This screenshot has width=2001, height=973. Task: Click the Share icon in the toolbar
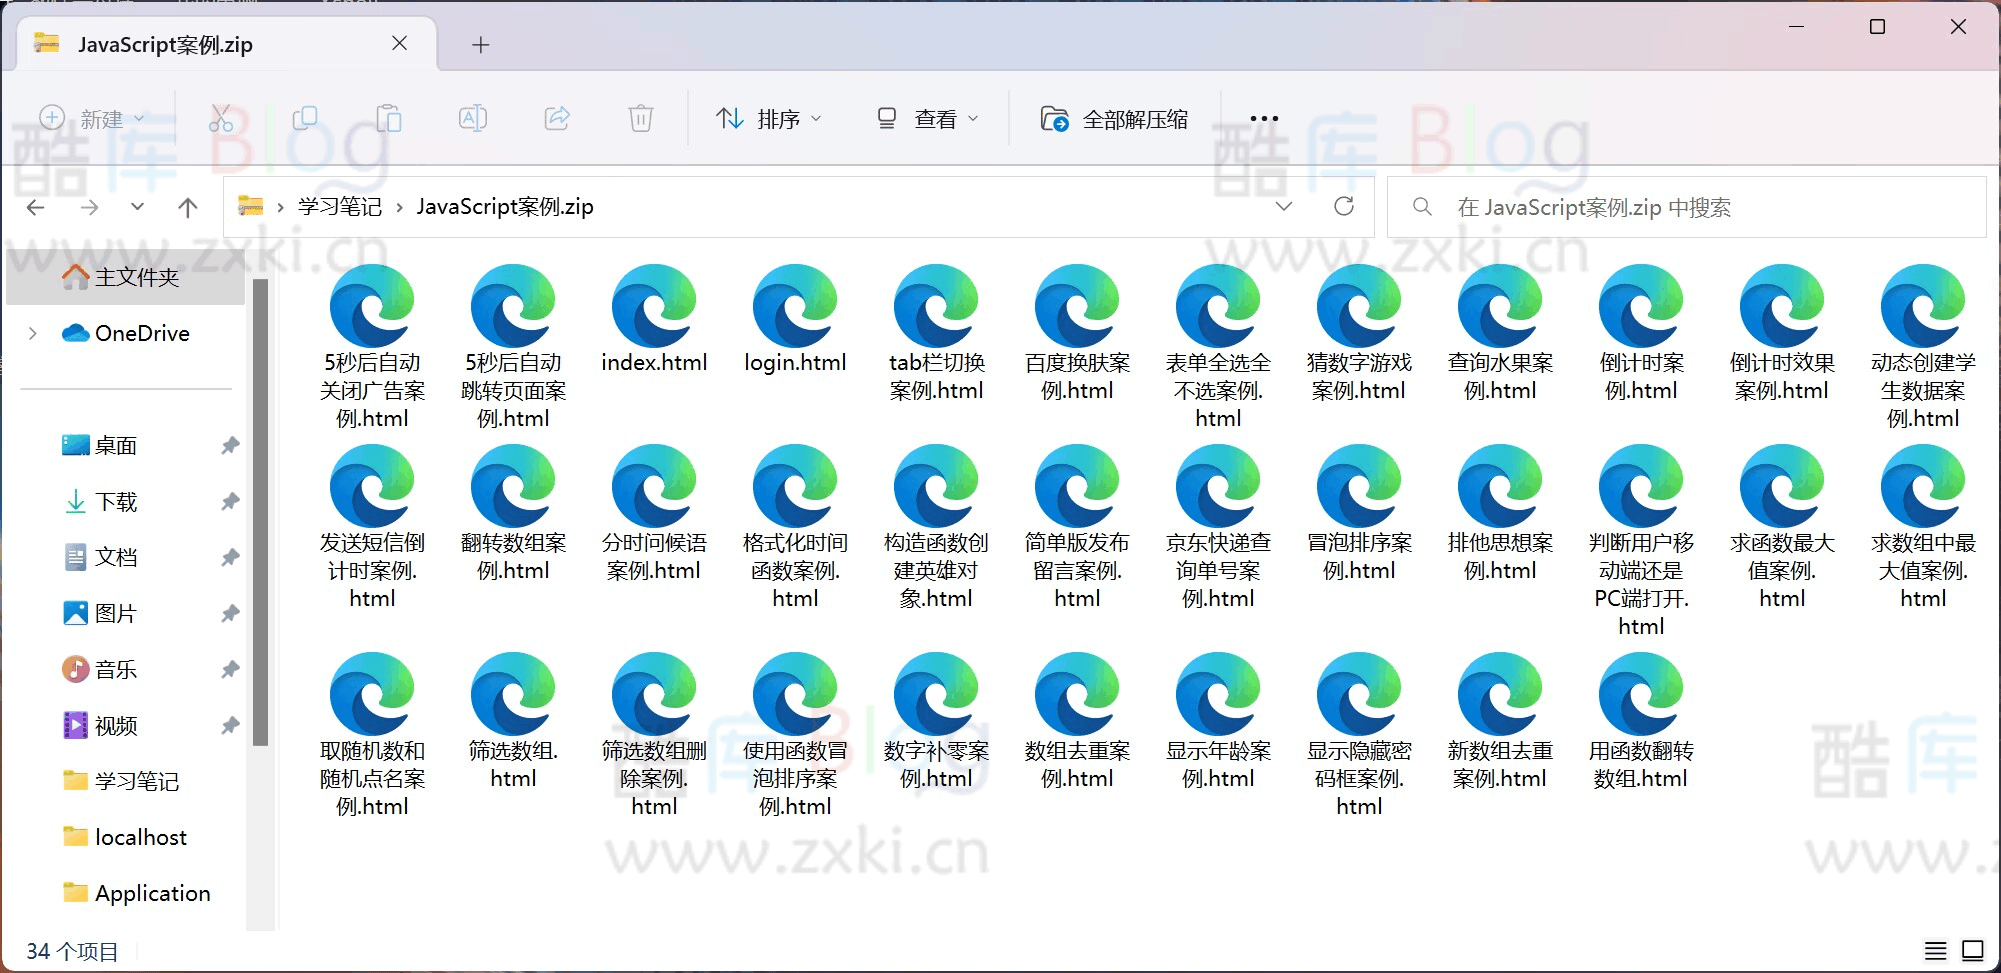click(x=556, y=117)
